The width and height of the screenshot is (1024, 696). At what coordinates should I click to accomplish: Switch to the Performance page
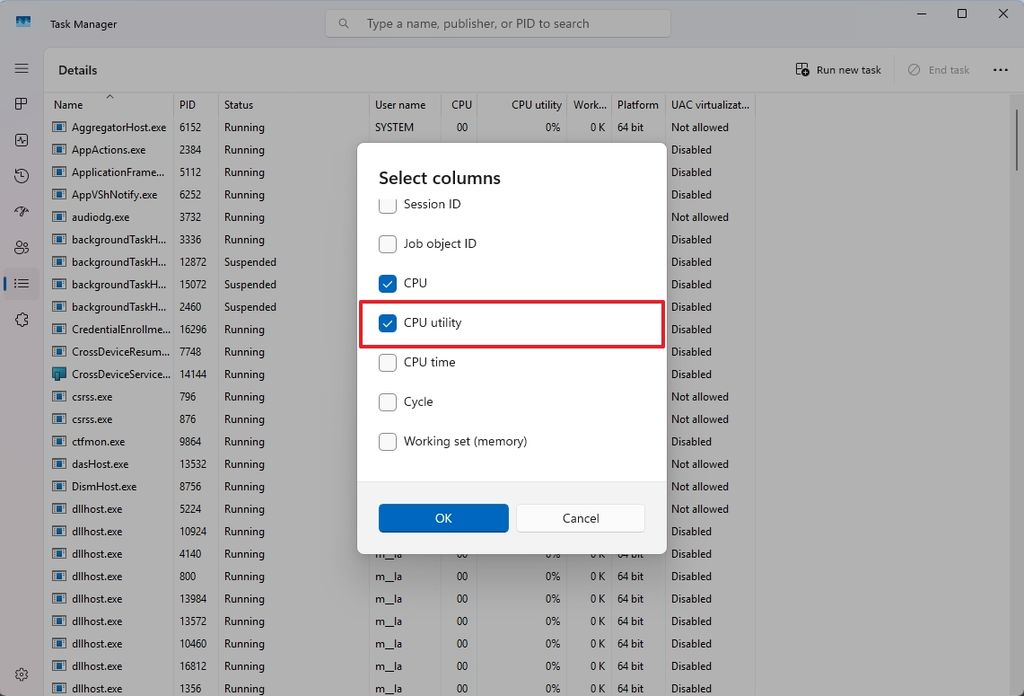21,140
